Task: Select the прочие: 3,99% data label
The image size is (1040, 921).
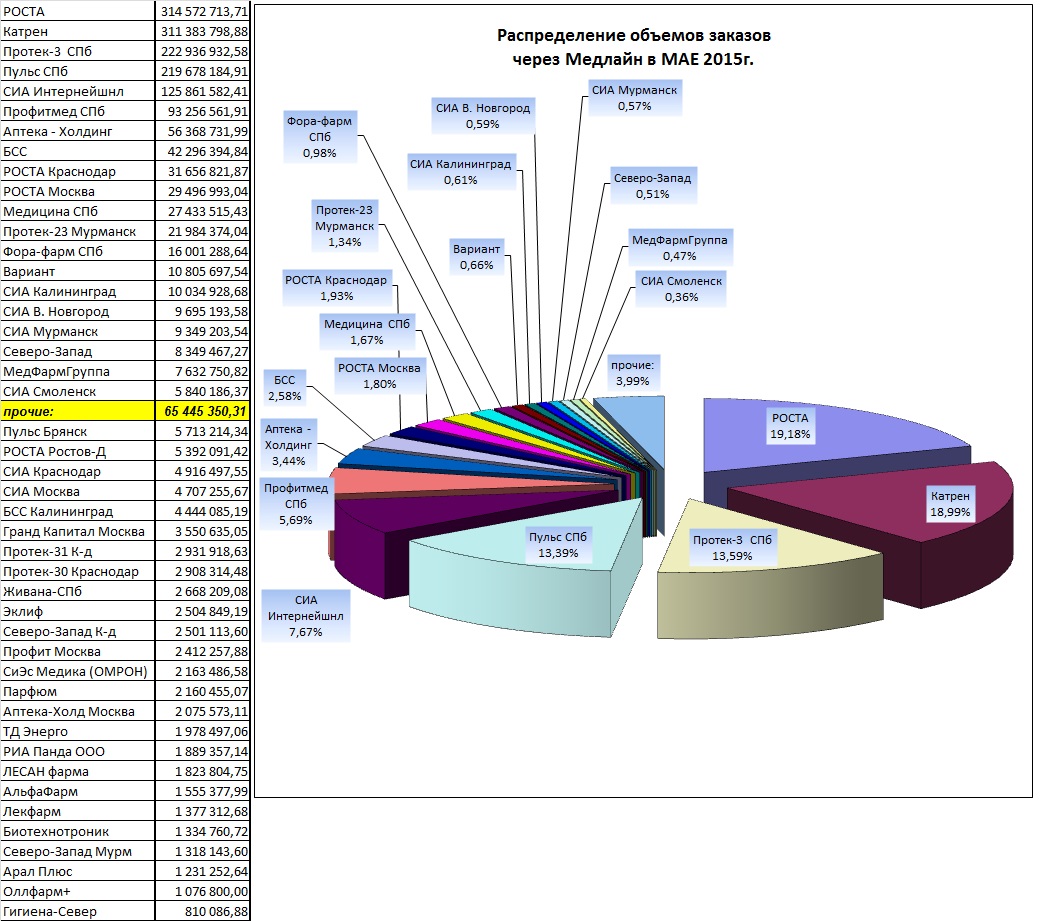Action: pyautogui.click(x=633, y=373)
